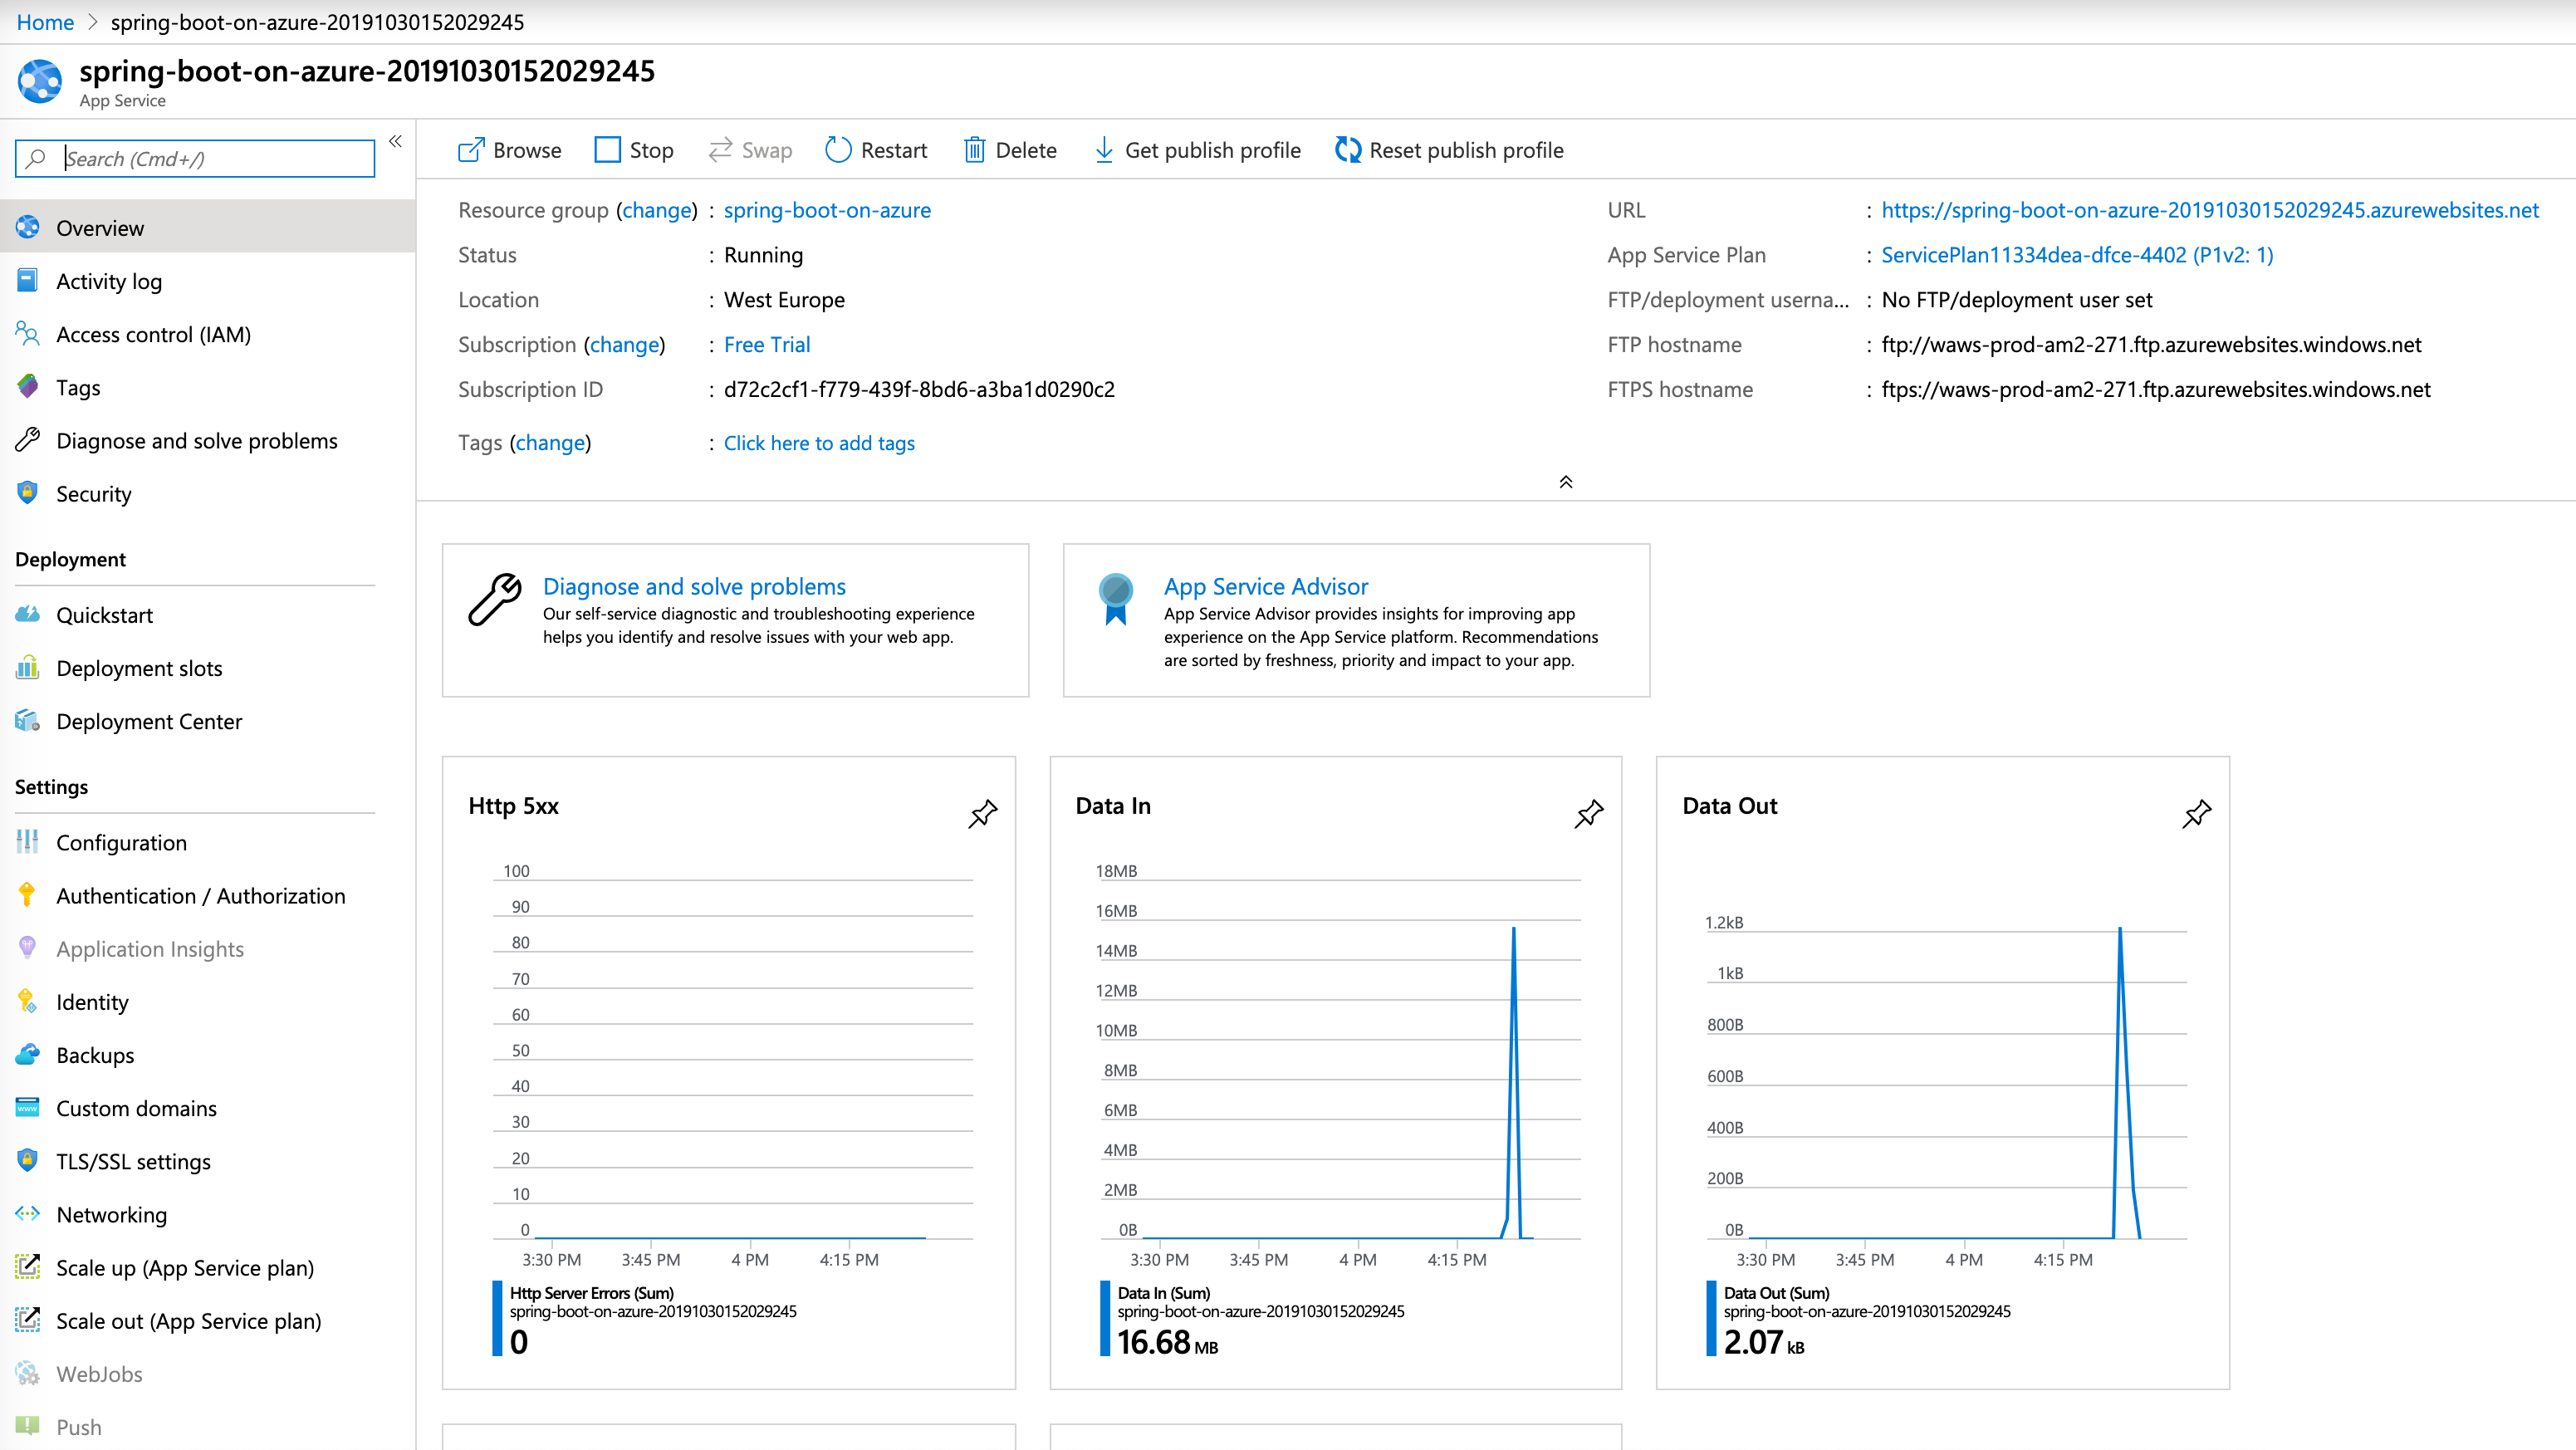Pin the Data In chart

[x=1589, y=813]
